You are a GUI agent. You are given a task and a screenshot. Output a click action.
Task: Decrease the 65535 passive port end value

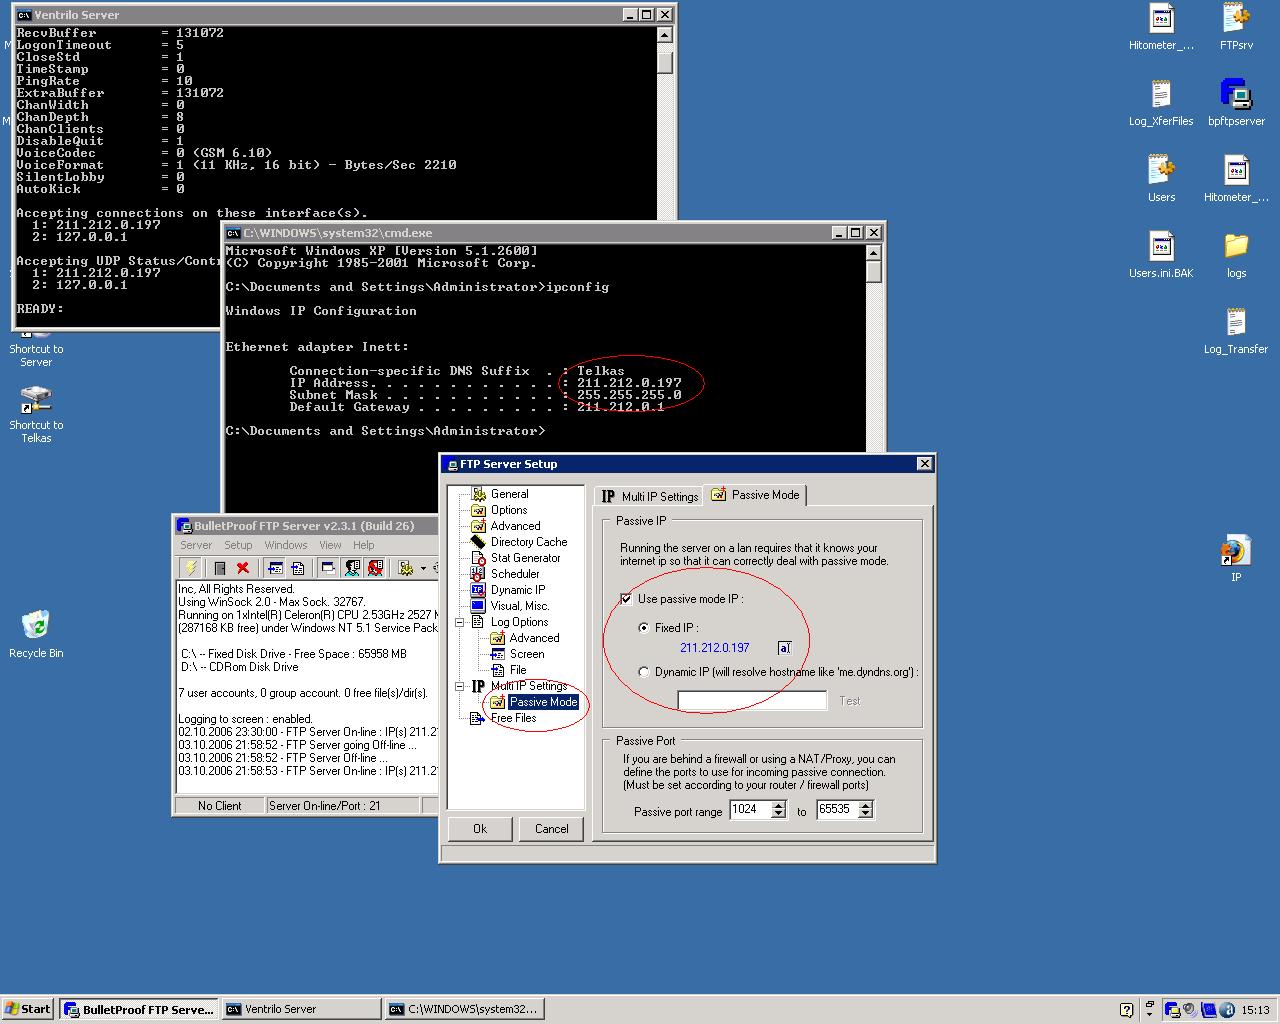pos(866,815)
